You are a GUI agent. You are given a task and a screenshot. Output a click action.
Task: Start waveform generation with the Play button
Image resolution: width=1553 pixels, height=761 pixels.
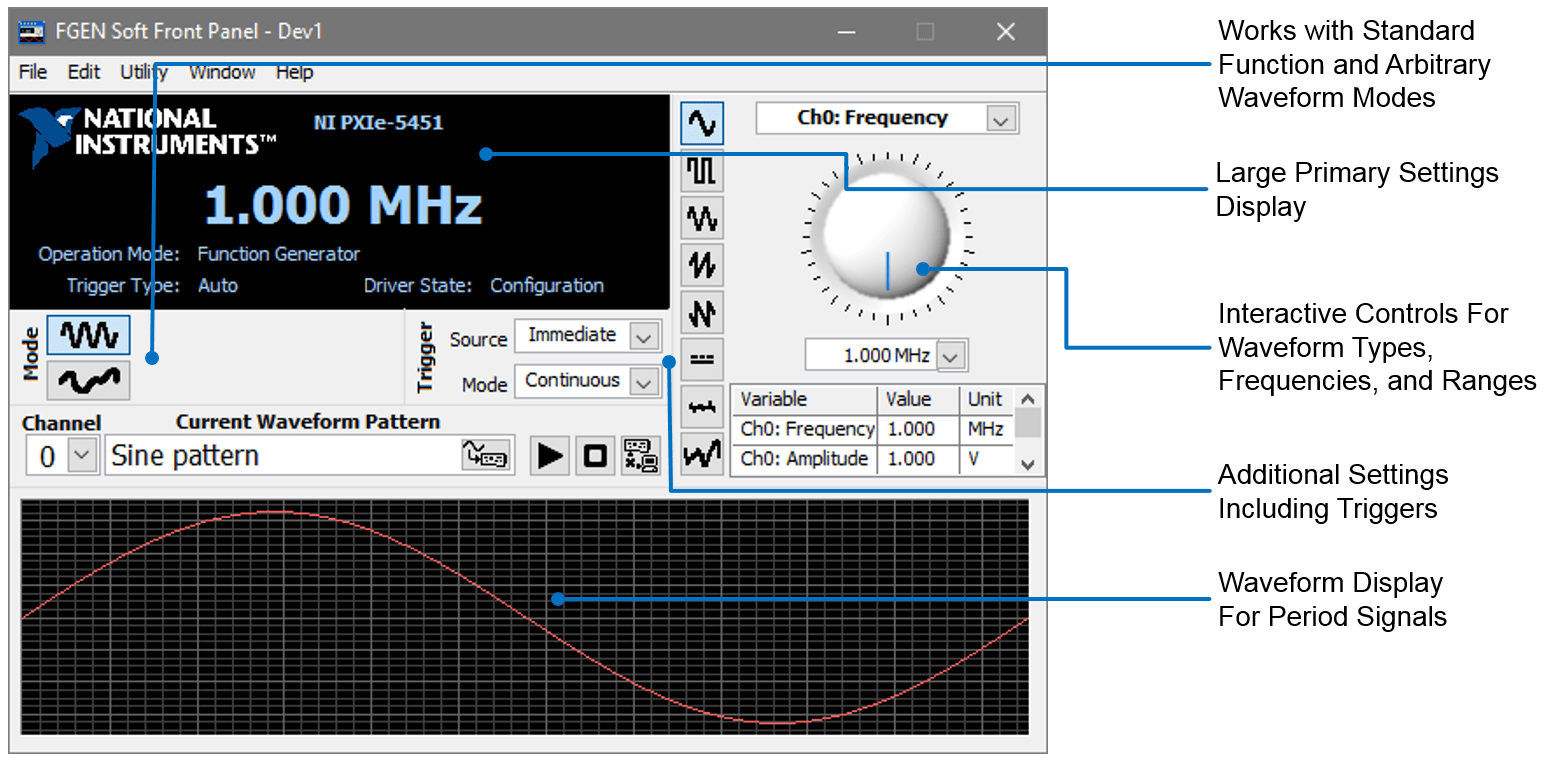549,456
